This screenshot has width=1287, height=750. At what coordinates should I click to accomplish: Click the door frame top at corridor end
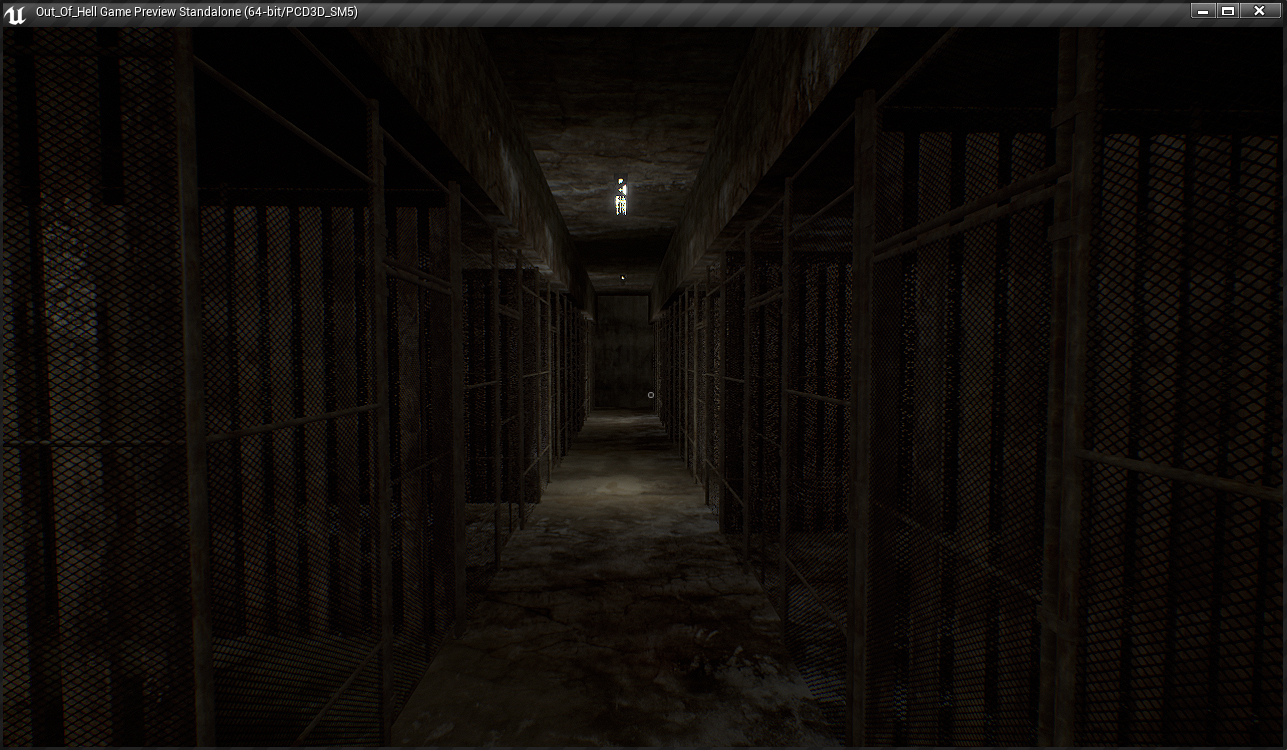pyautogui.click(x=621, y=294)
